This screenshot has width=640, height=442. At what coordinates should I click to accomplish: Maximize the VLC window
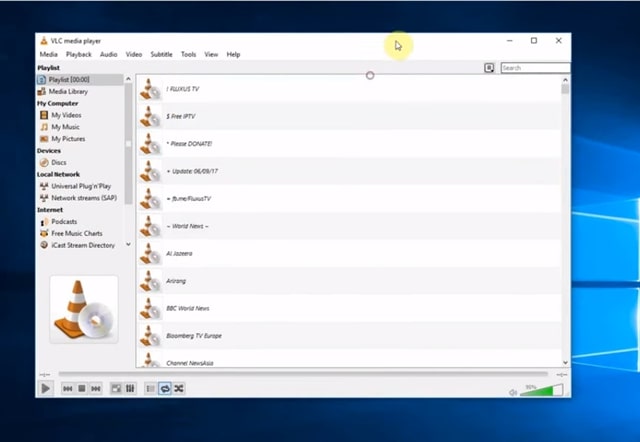point(533,40)
